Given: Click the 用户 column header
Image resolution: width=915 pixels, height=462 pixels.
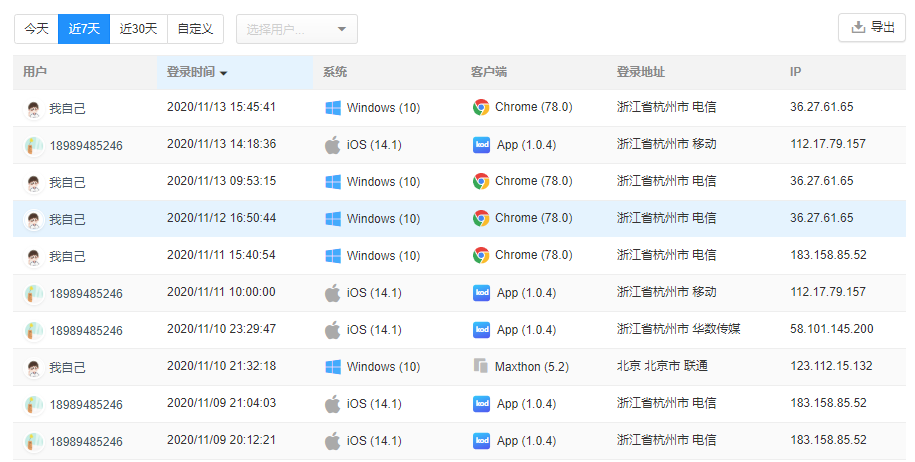Looking at the screenshot, I should point(35,72).
